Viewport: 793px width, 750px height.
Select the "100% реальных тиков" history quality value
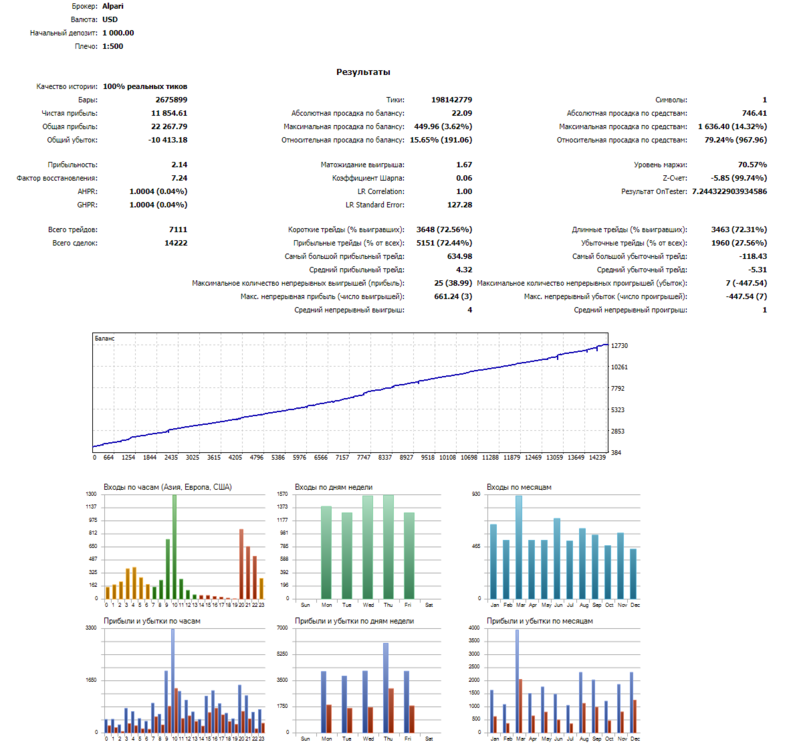(145, 86)
